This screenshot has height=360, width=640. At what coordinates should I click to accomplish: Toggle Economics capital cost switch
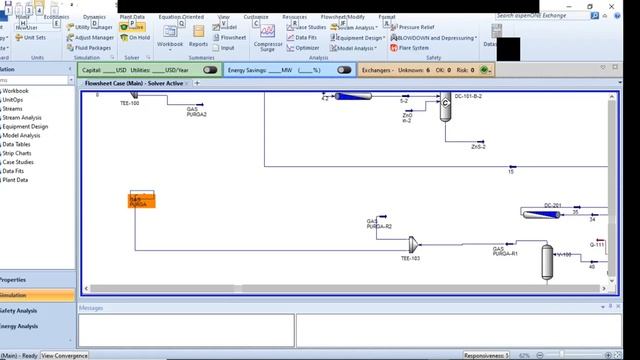tap(210, 70)
